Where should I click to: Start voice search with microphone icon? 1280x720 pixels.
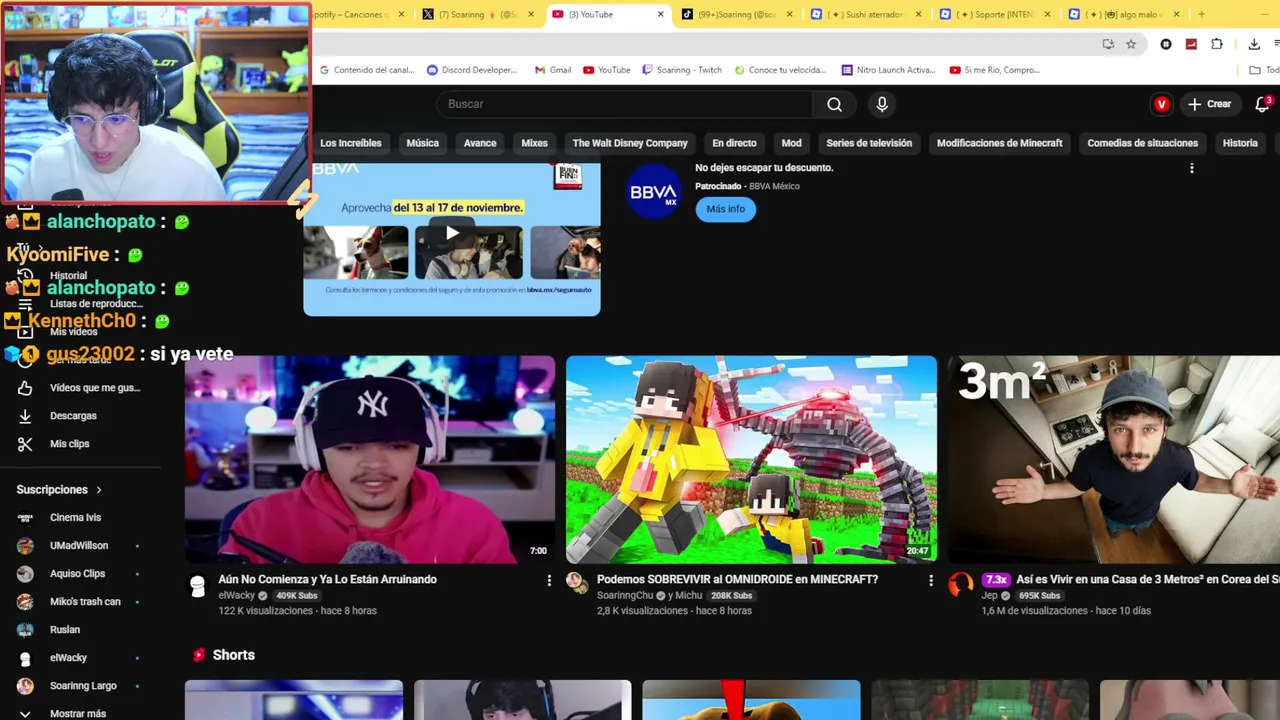click(882, 104)
